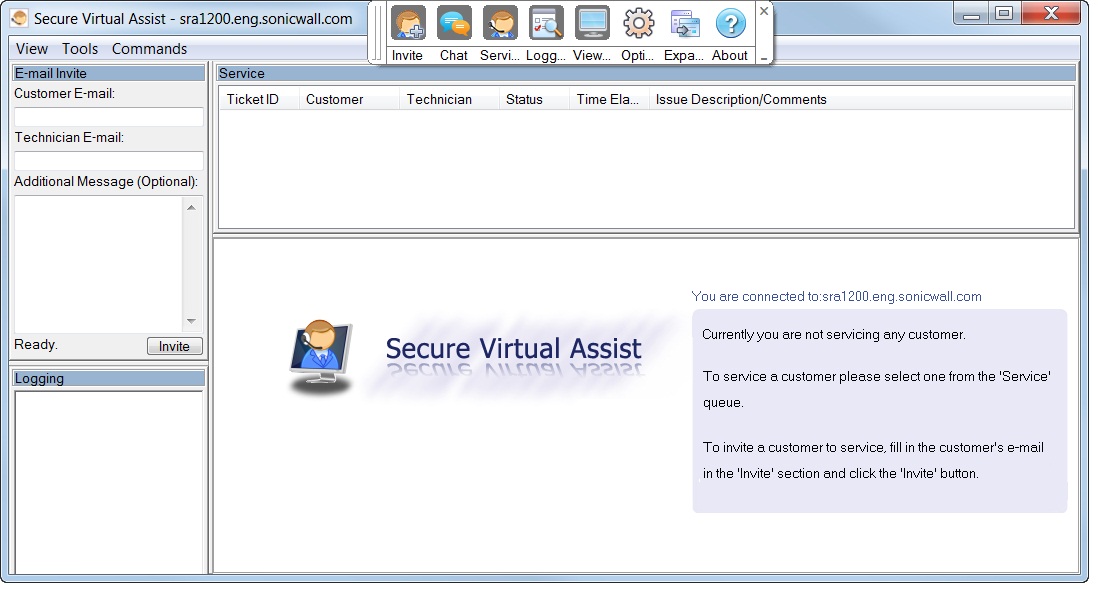
Task: Click the toolbar drag handle grip
Action: (379, 32)
